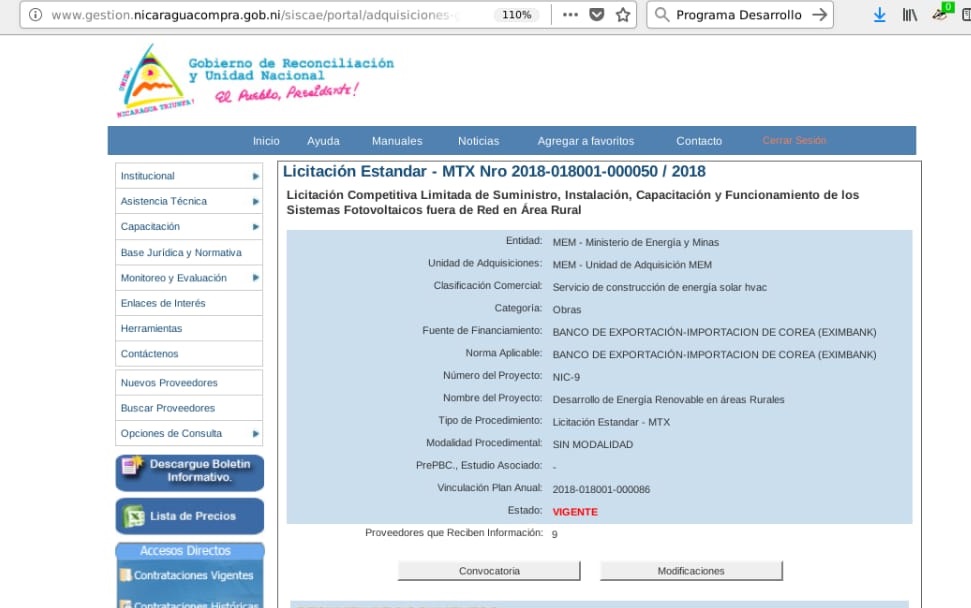Submit the search with the arrow icon
The image size is (971, 608).
(819, 14)
